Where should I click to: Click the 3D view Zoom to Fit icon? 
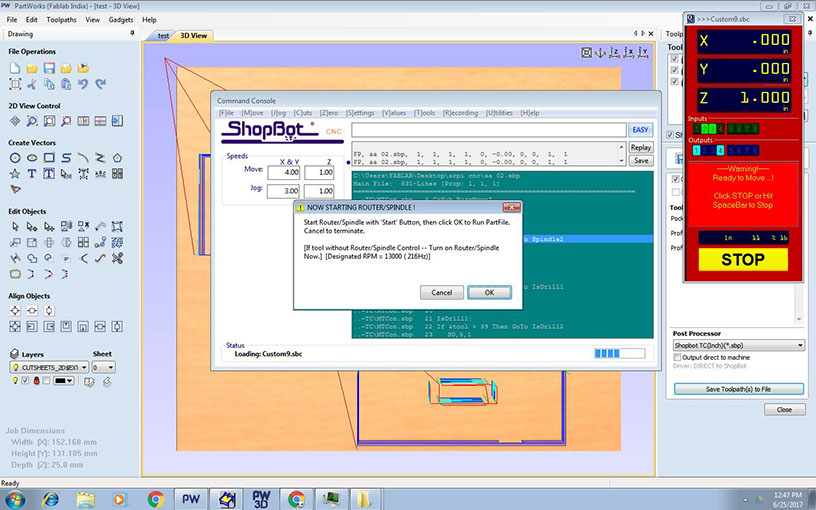point(586,53)
